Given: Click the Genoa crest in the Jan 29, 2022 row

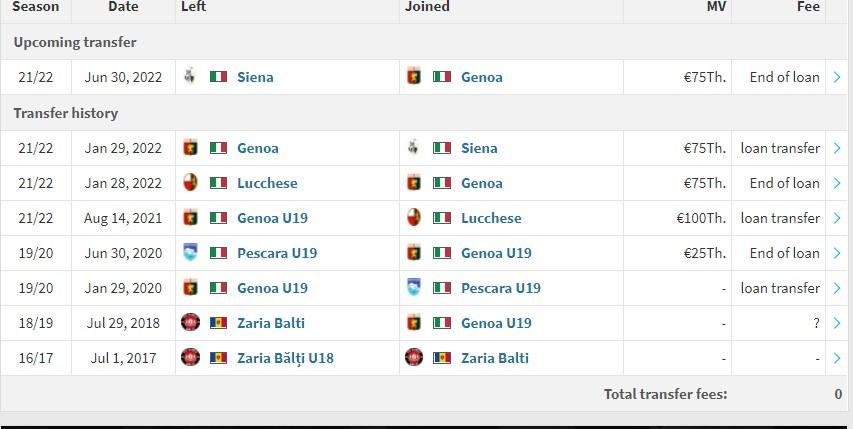Looking at the screenshot, I should (x=190, y=147).
